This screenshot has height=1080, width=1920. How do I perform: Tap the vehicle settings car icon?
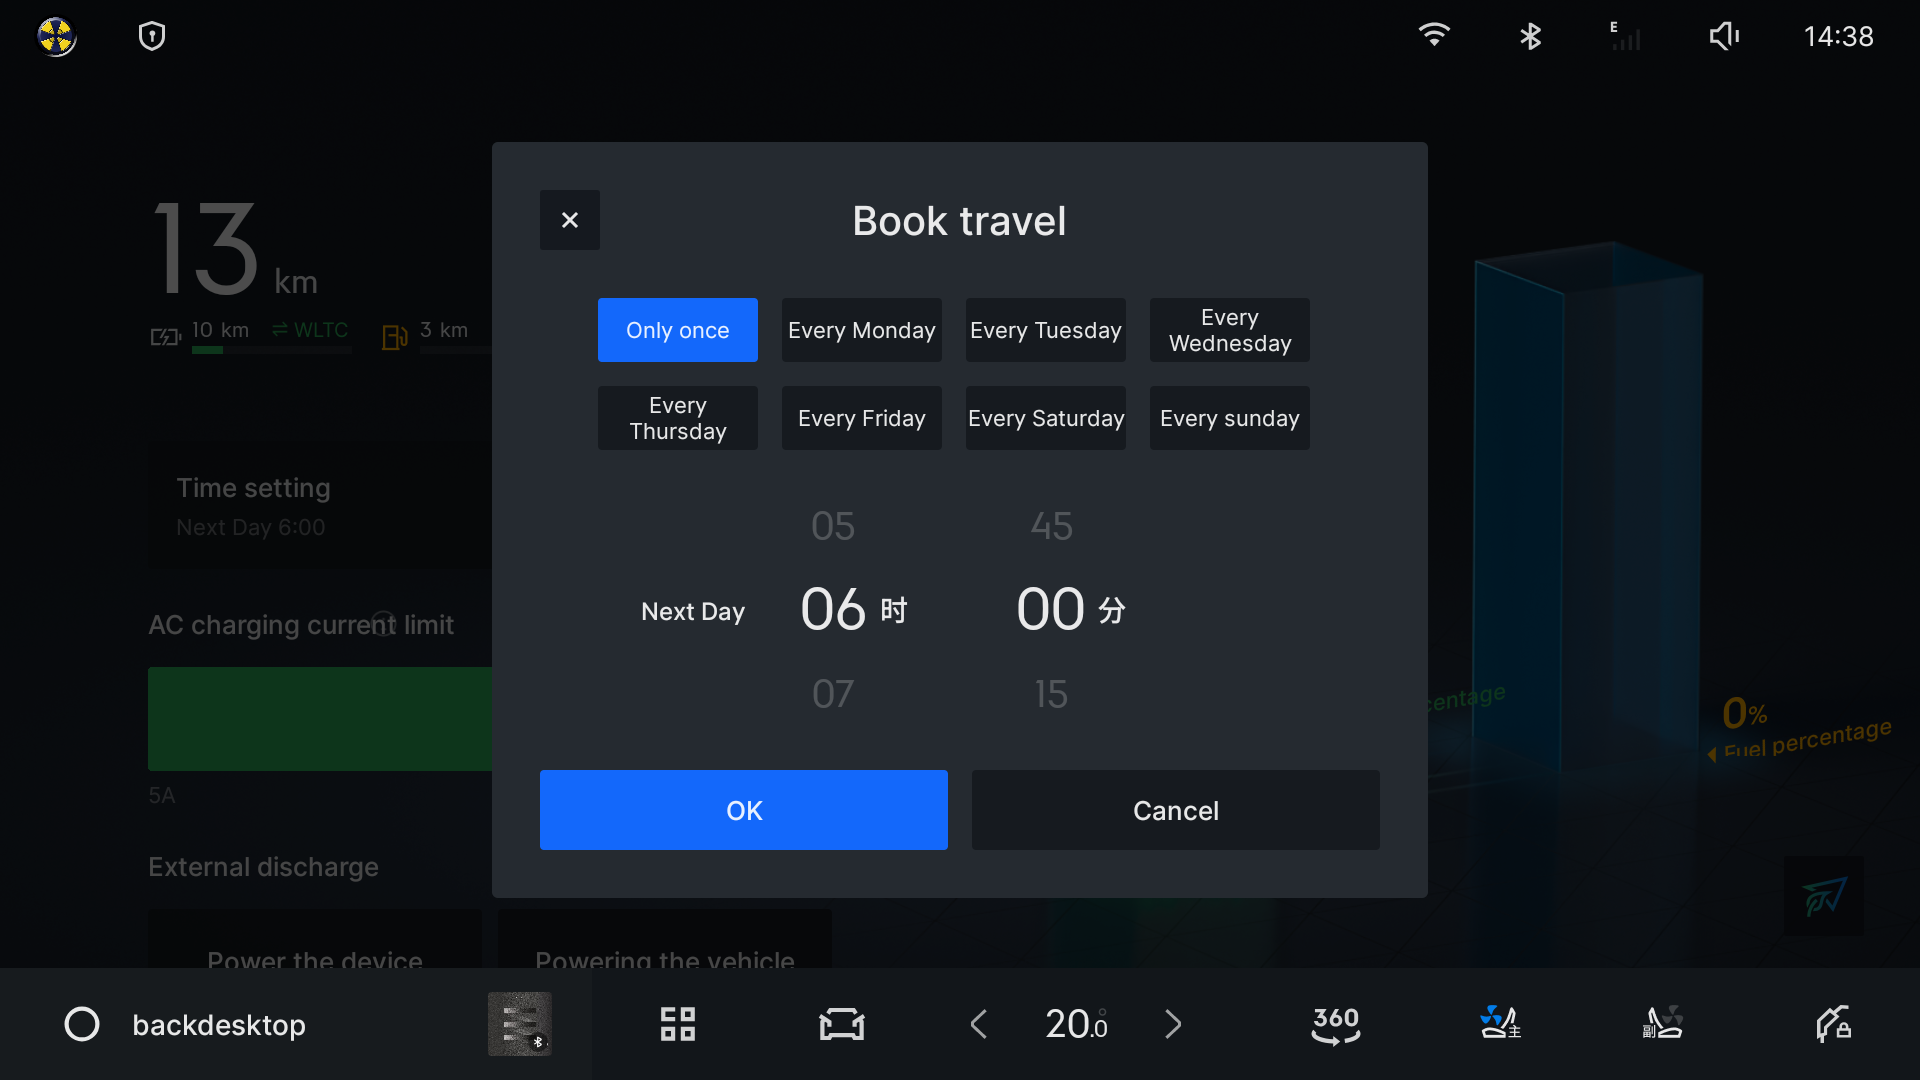841,1024
